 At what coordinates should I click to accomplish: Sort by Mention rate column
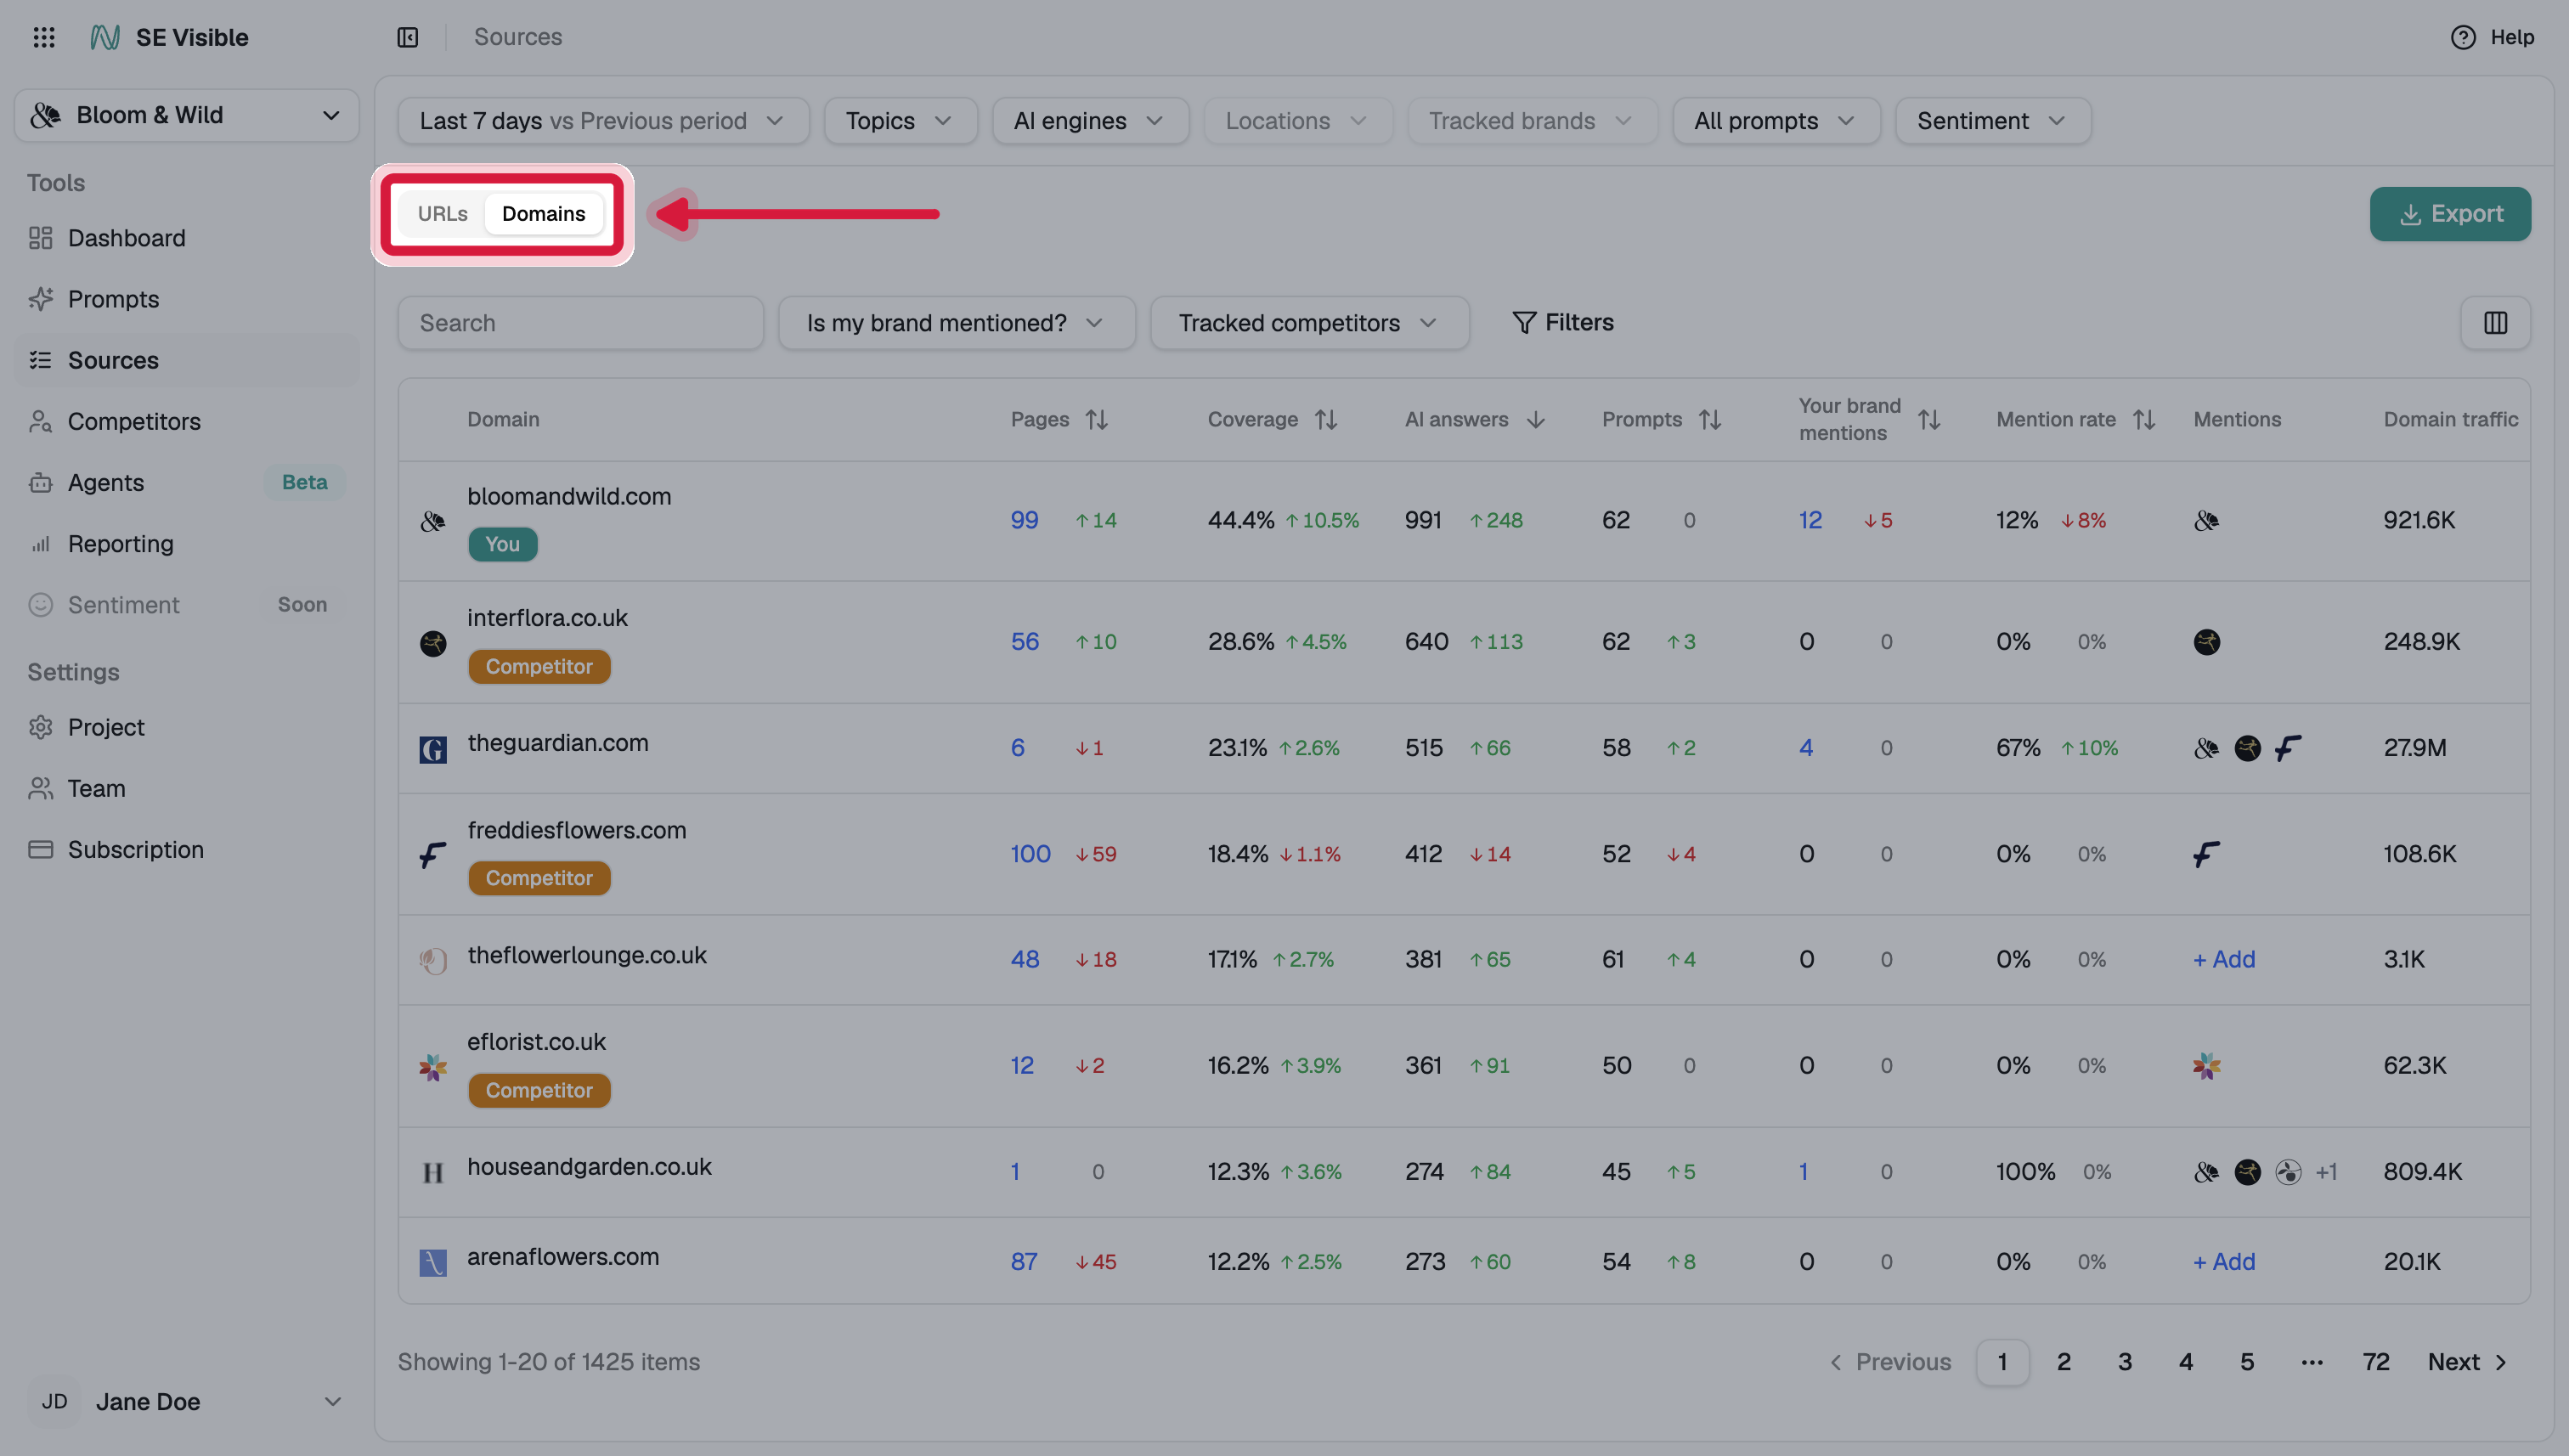click(x=2143, y=420)
